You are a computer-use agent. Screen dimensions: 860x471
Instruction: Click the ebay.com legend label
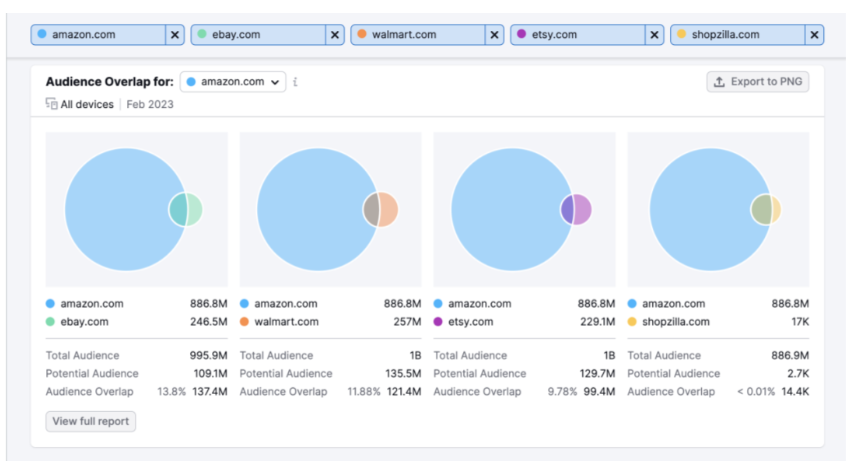click(x=84, y=322)
